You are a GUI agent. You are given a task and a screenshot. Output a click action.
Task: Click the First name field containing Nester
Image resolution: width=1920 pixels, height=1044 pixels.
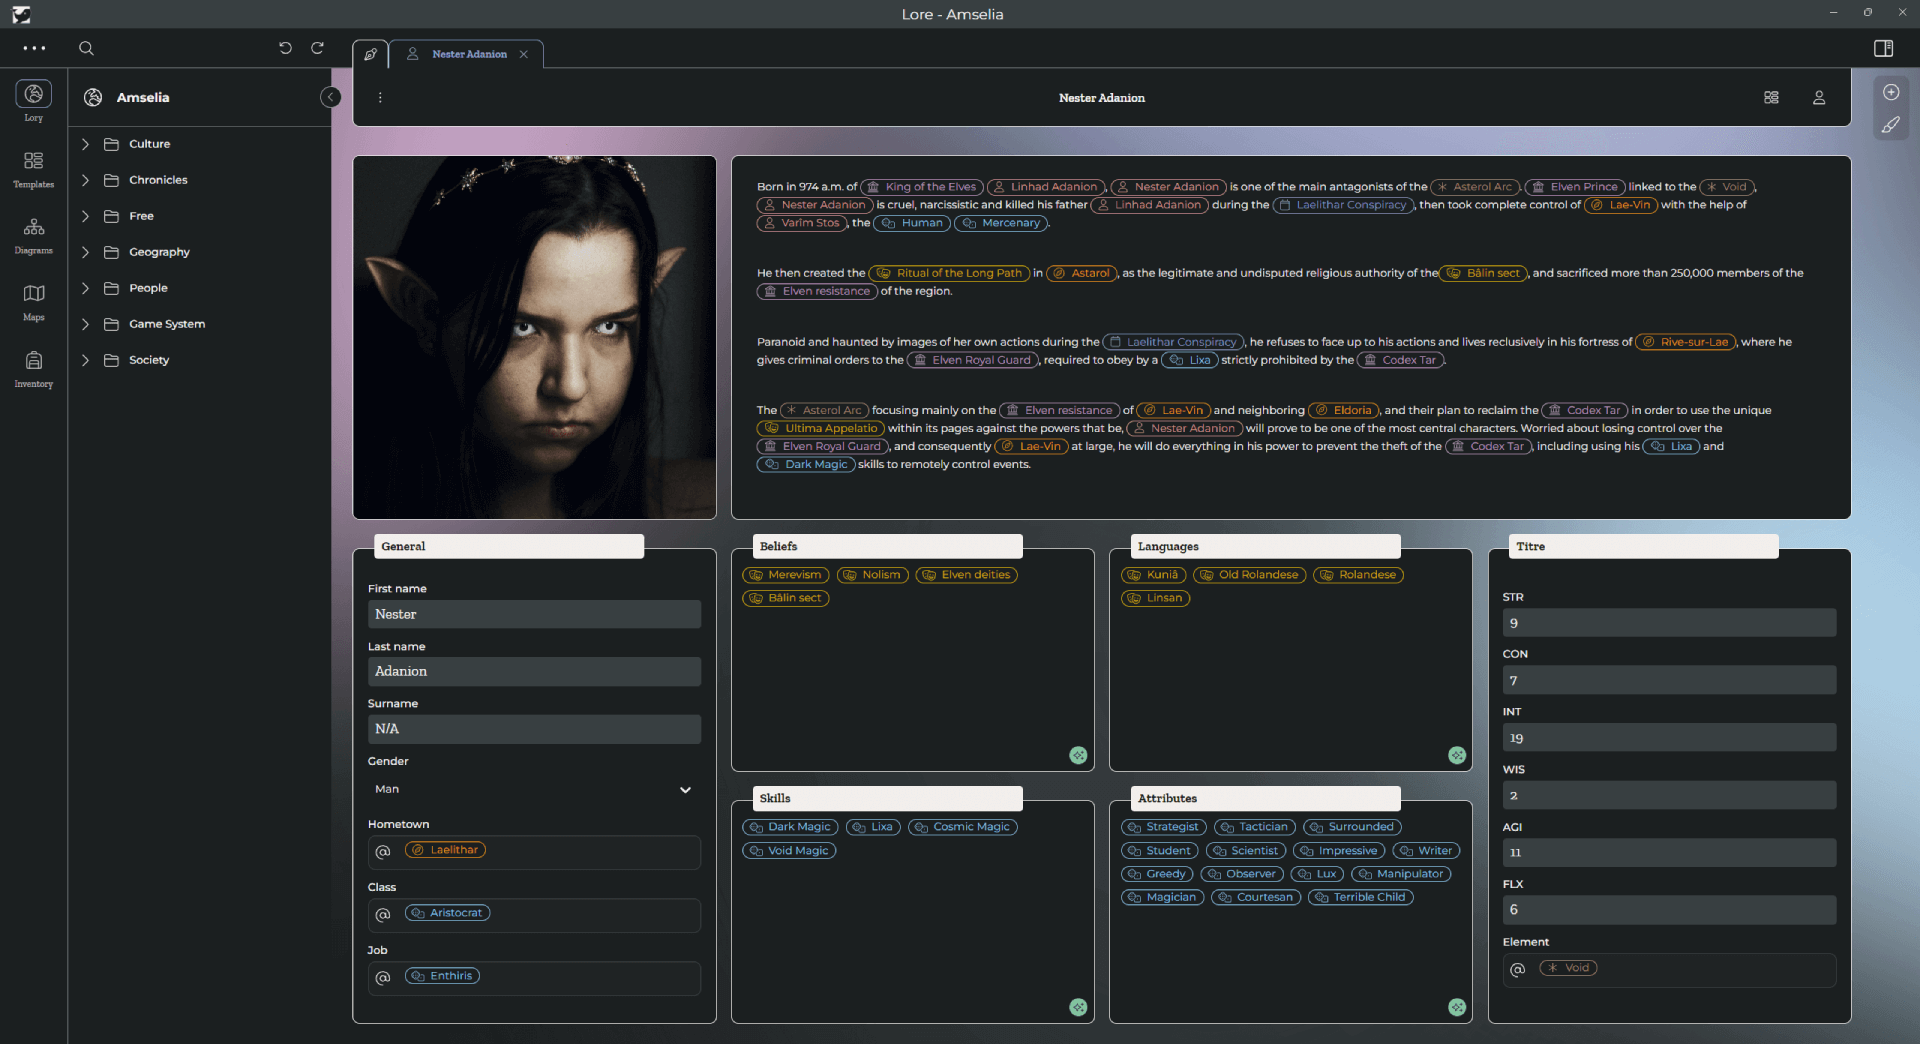pos(533,614)
